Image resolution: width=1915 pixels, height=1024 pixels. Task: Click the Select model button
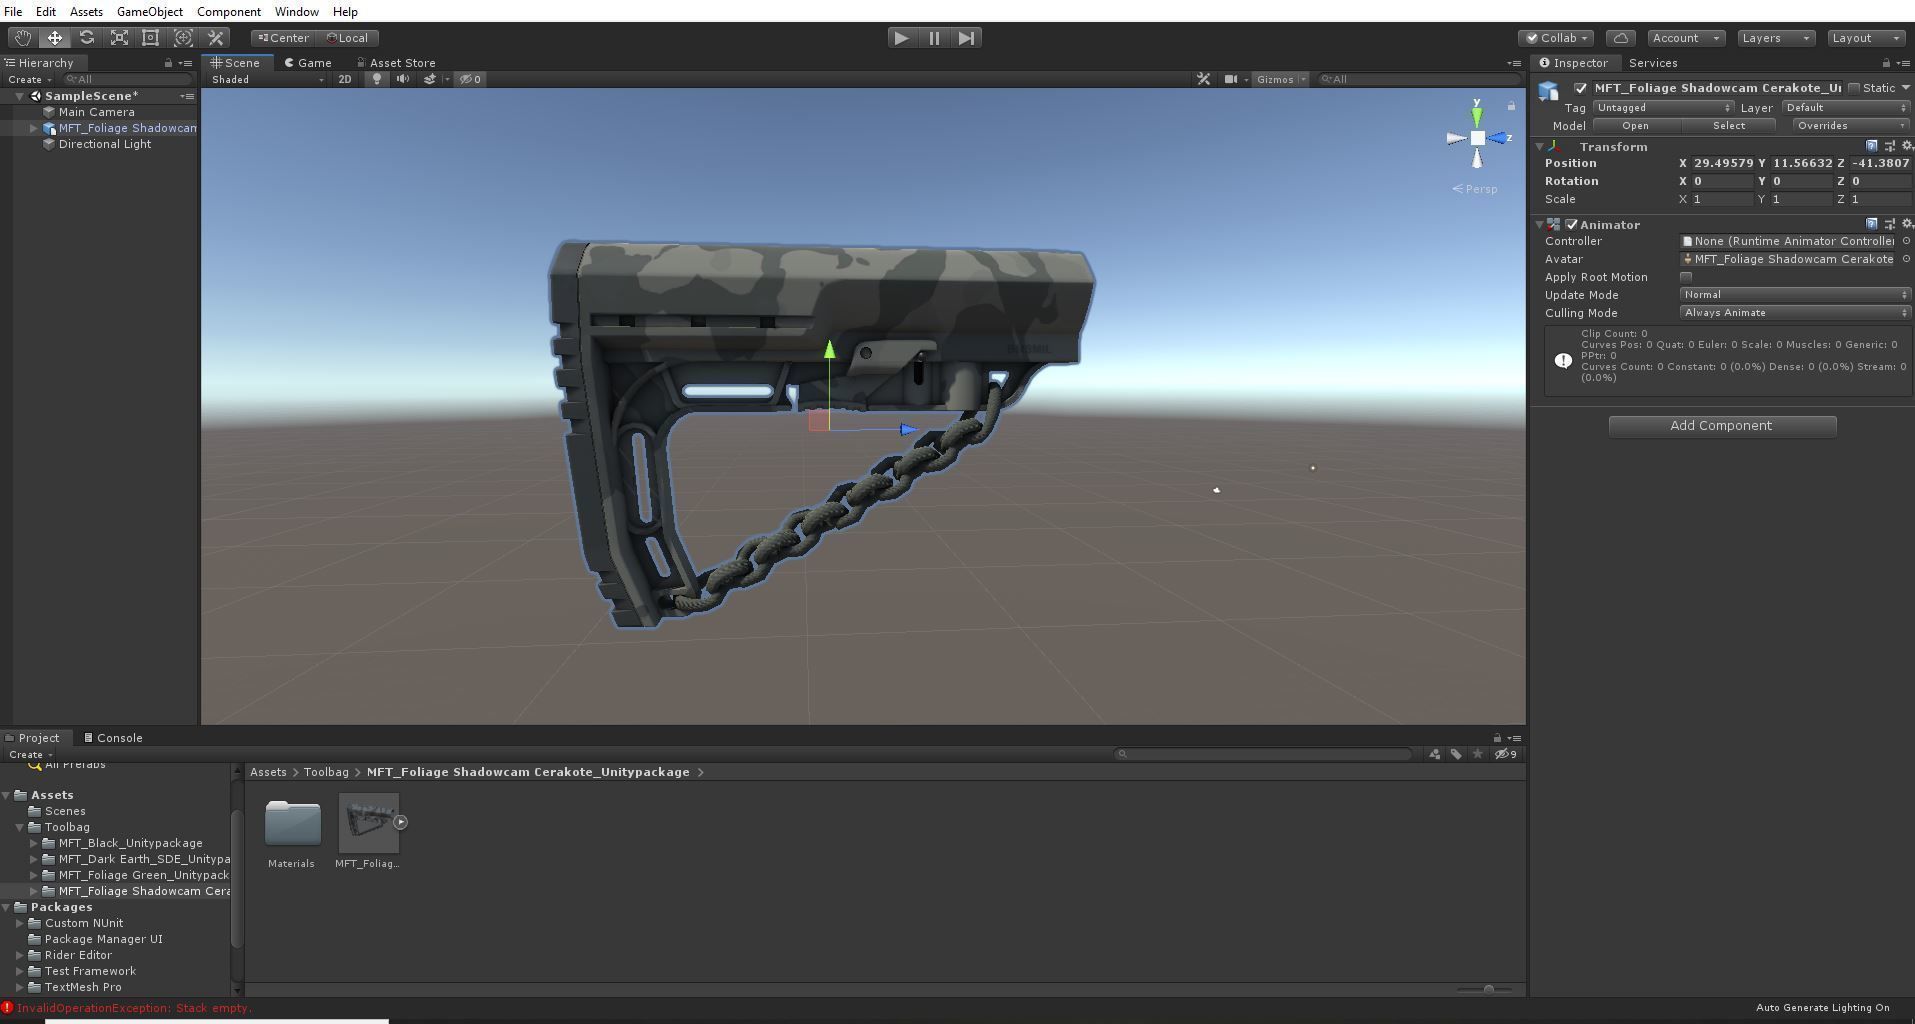click(x=1729, y=125)
